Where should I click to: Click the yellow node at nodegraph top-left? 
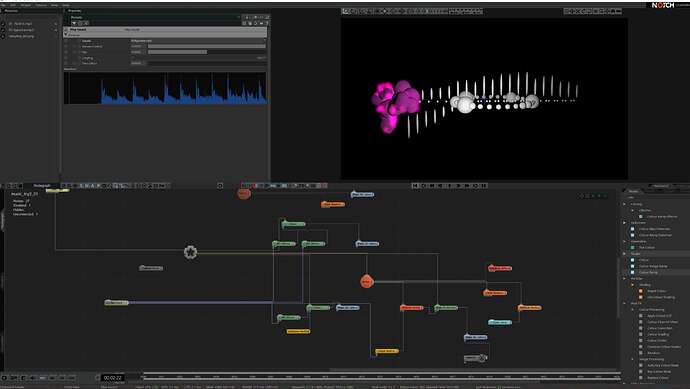[x=57, y=191]
